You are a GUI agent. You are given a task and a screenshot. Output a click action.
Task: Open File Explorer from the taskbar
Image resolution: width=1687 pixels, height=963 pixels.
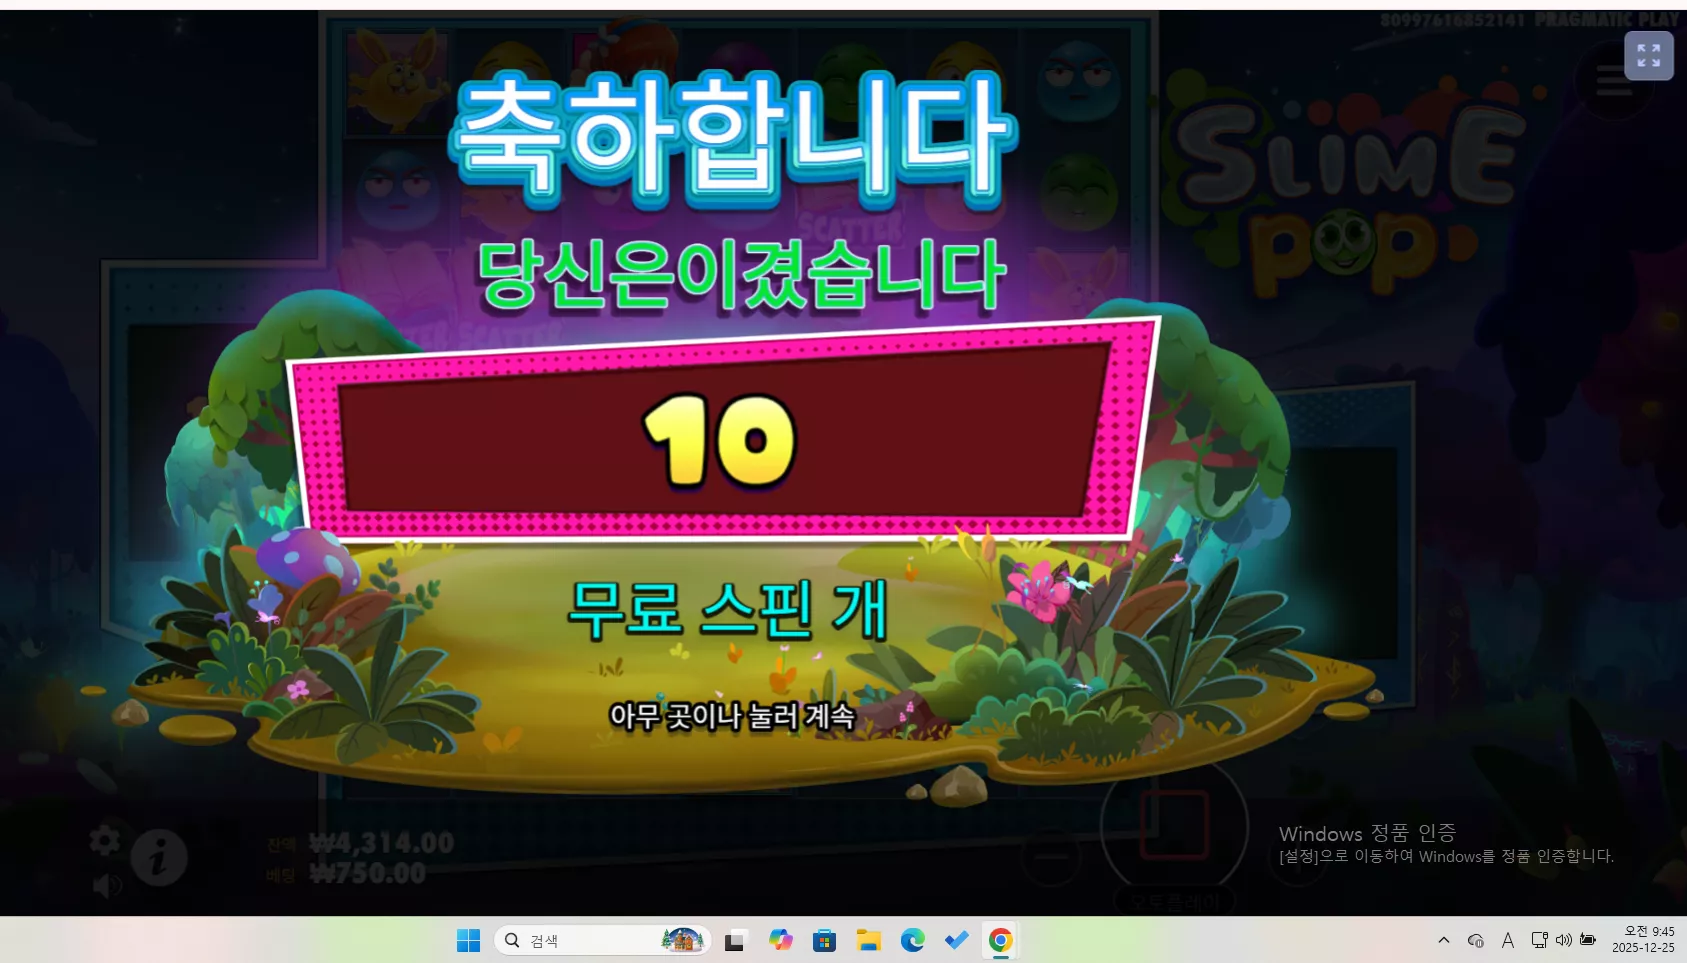click(x=868, y=940)
